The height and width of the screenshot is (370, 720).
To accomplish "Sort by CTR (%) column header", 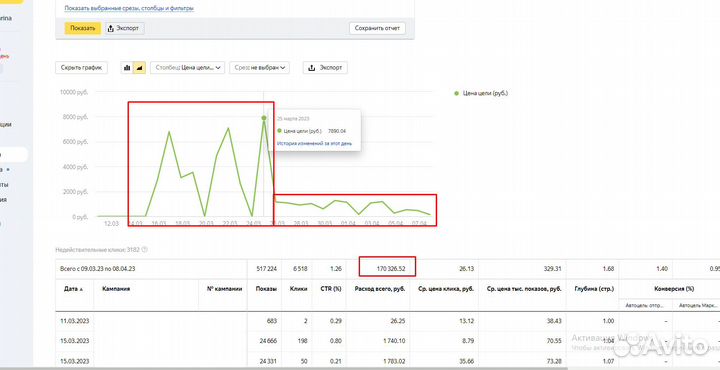I will (x=331, y=289).
